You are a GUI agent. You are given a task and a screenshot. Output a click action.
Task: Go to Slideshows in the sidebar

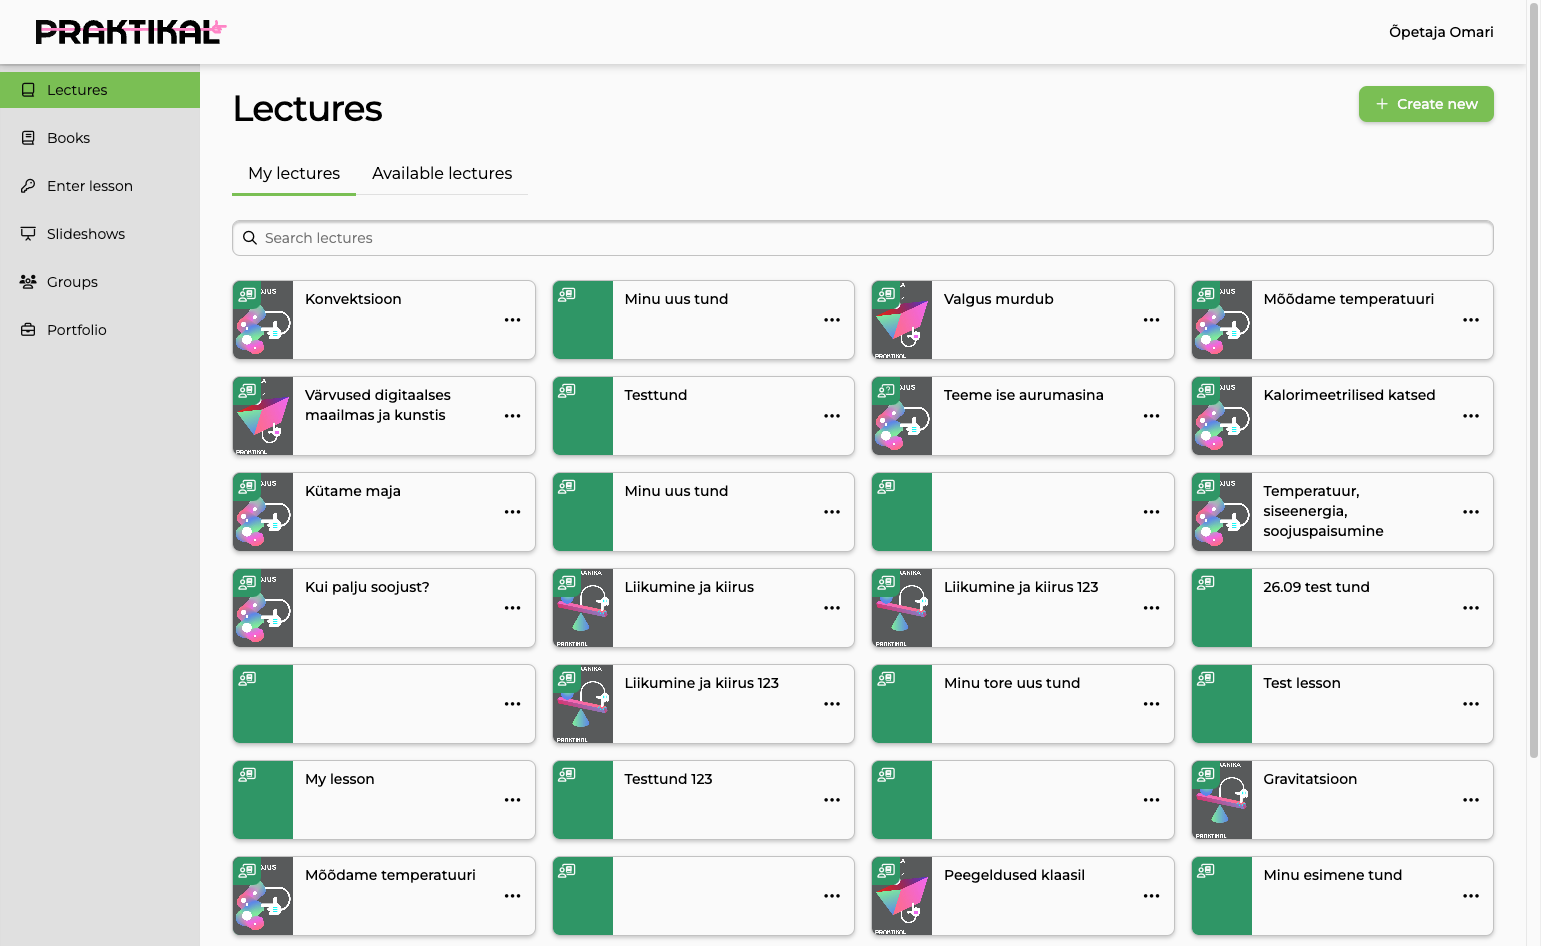[x=100, y=234]
